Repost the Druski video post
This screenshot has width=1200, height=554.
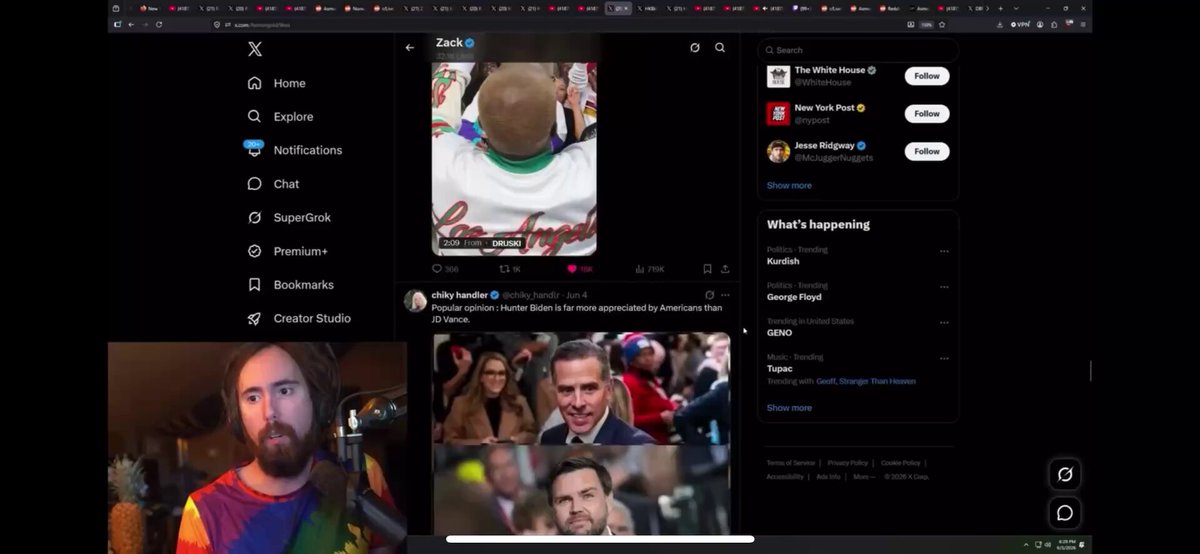(504, 269)
